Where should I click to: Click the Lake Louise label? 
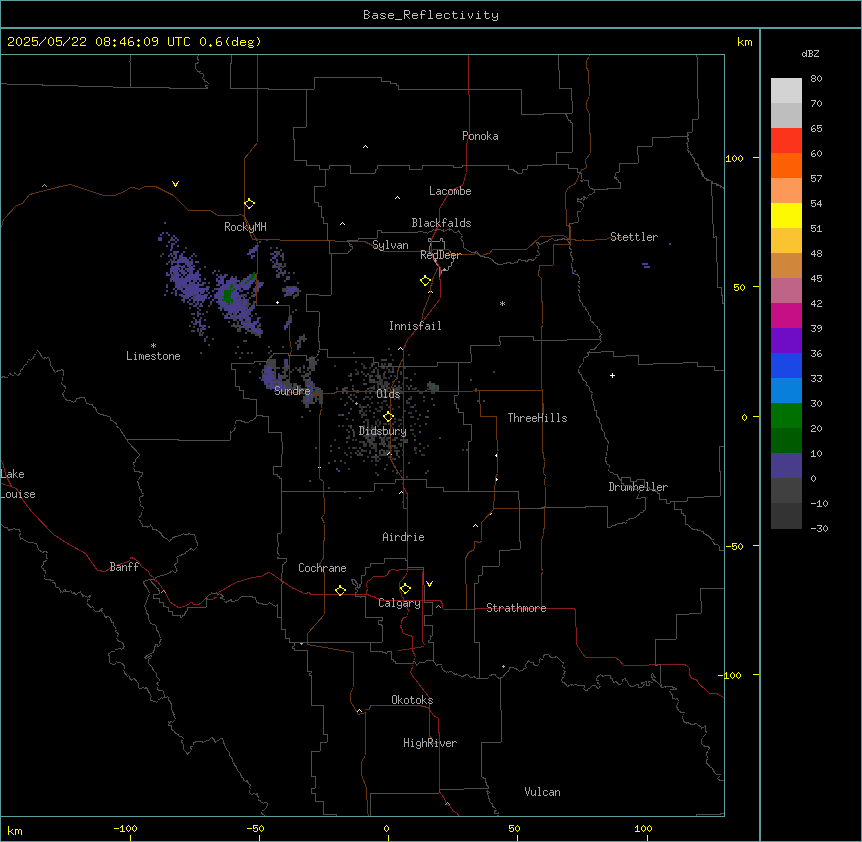tap(18, 484)
